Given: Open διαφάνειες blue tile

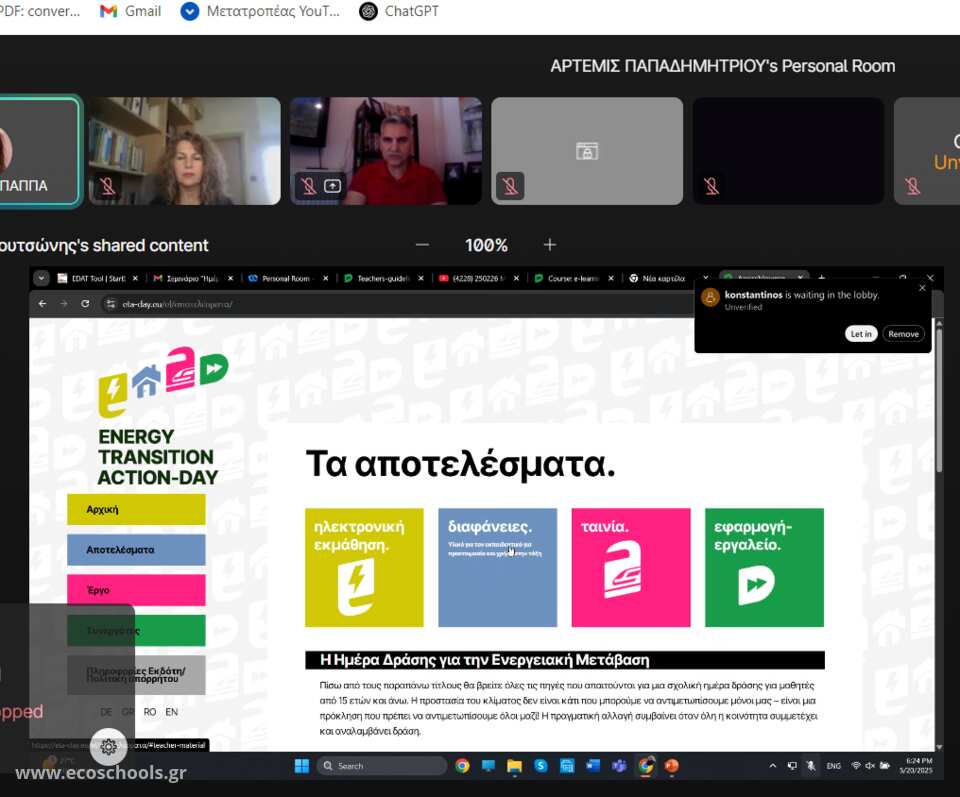Looking at the screenshot, I should (x=498, y=567).
